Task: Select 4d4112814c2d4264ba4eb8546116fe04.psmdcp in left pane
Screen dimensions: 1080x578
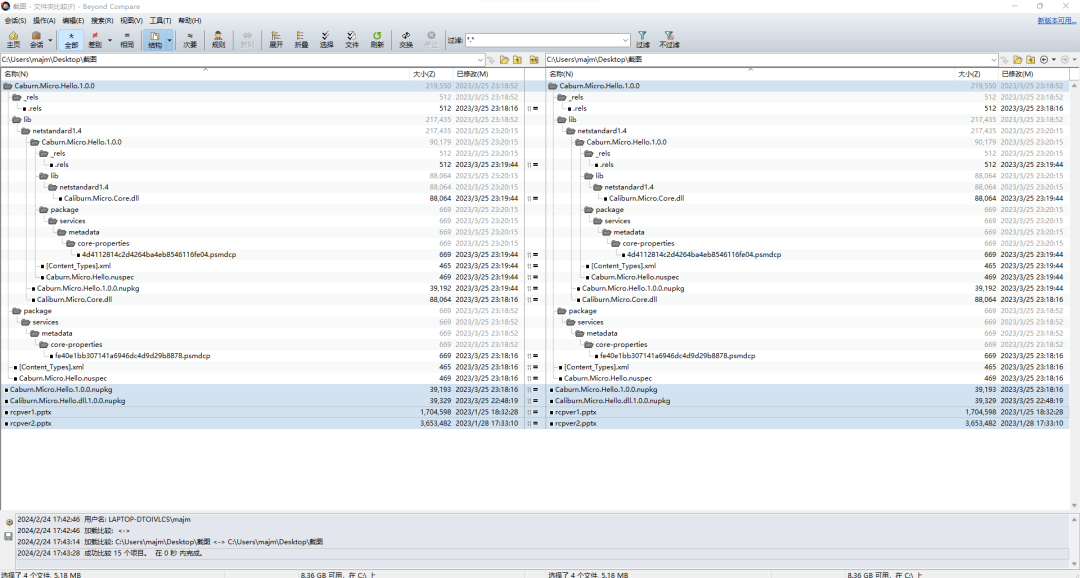Action: click(262, 255)
